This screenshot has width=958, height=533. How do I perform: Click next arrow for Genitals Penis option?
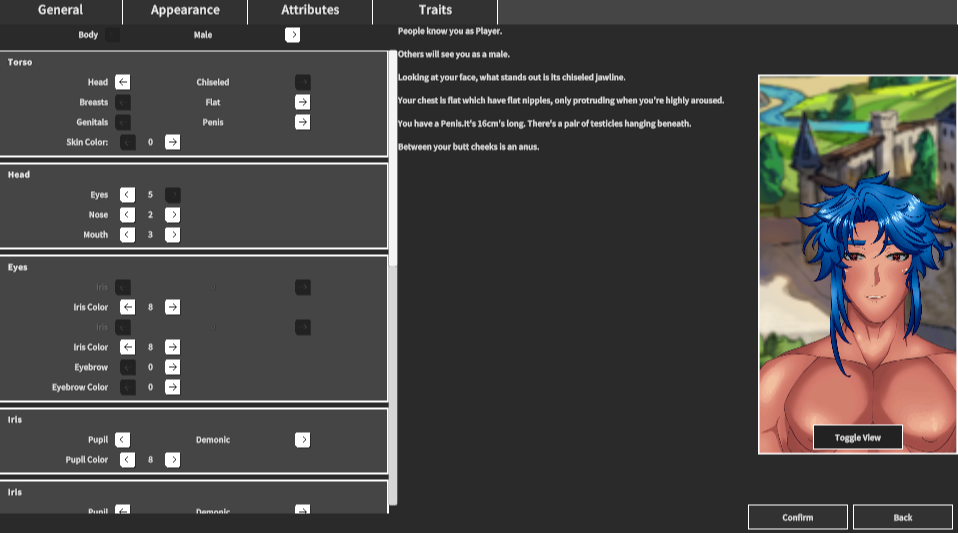(302, 122)
